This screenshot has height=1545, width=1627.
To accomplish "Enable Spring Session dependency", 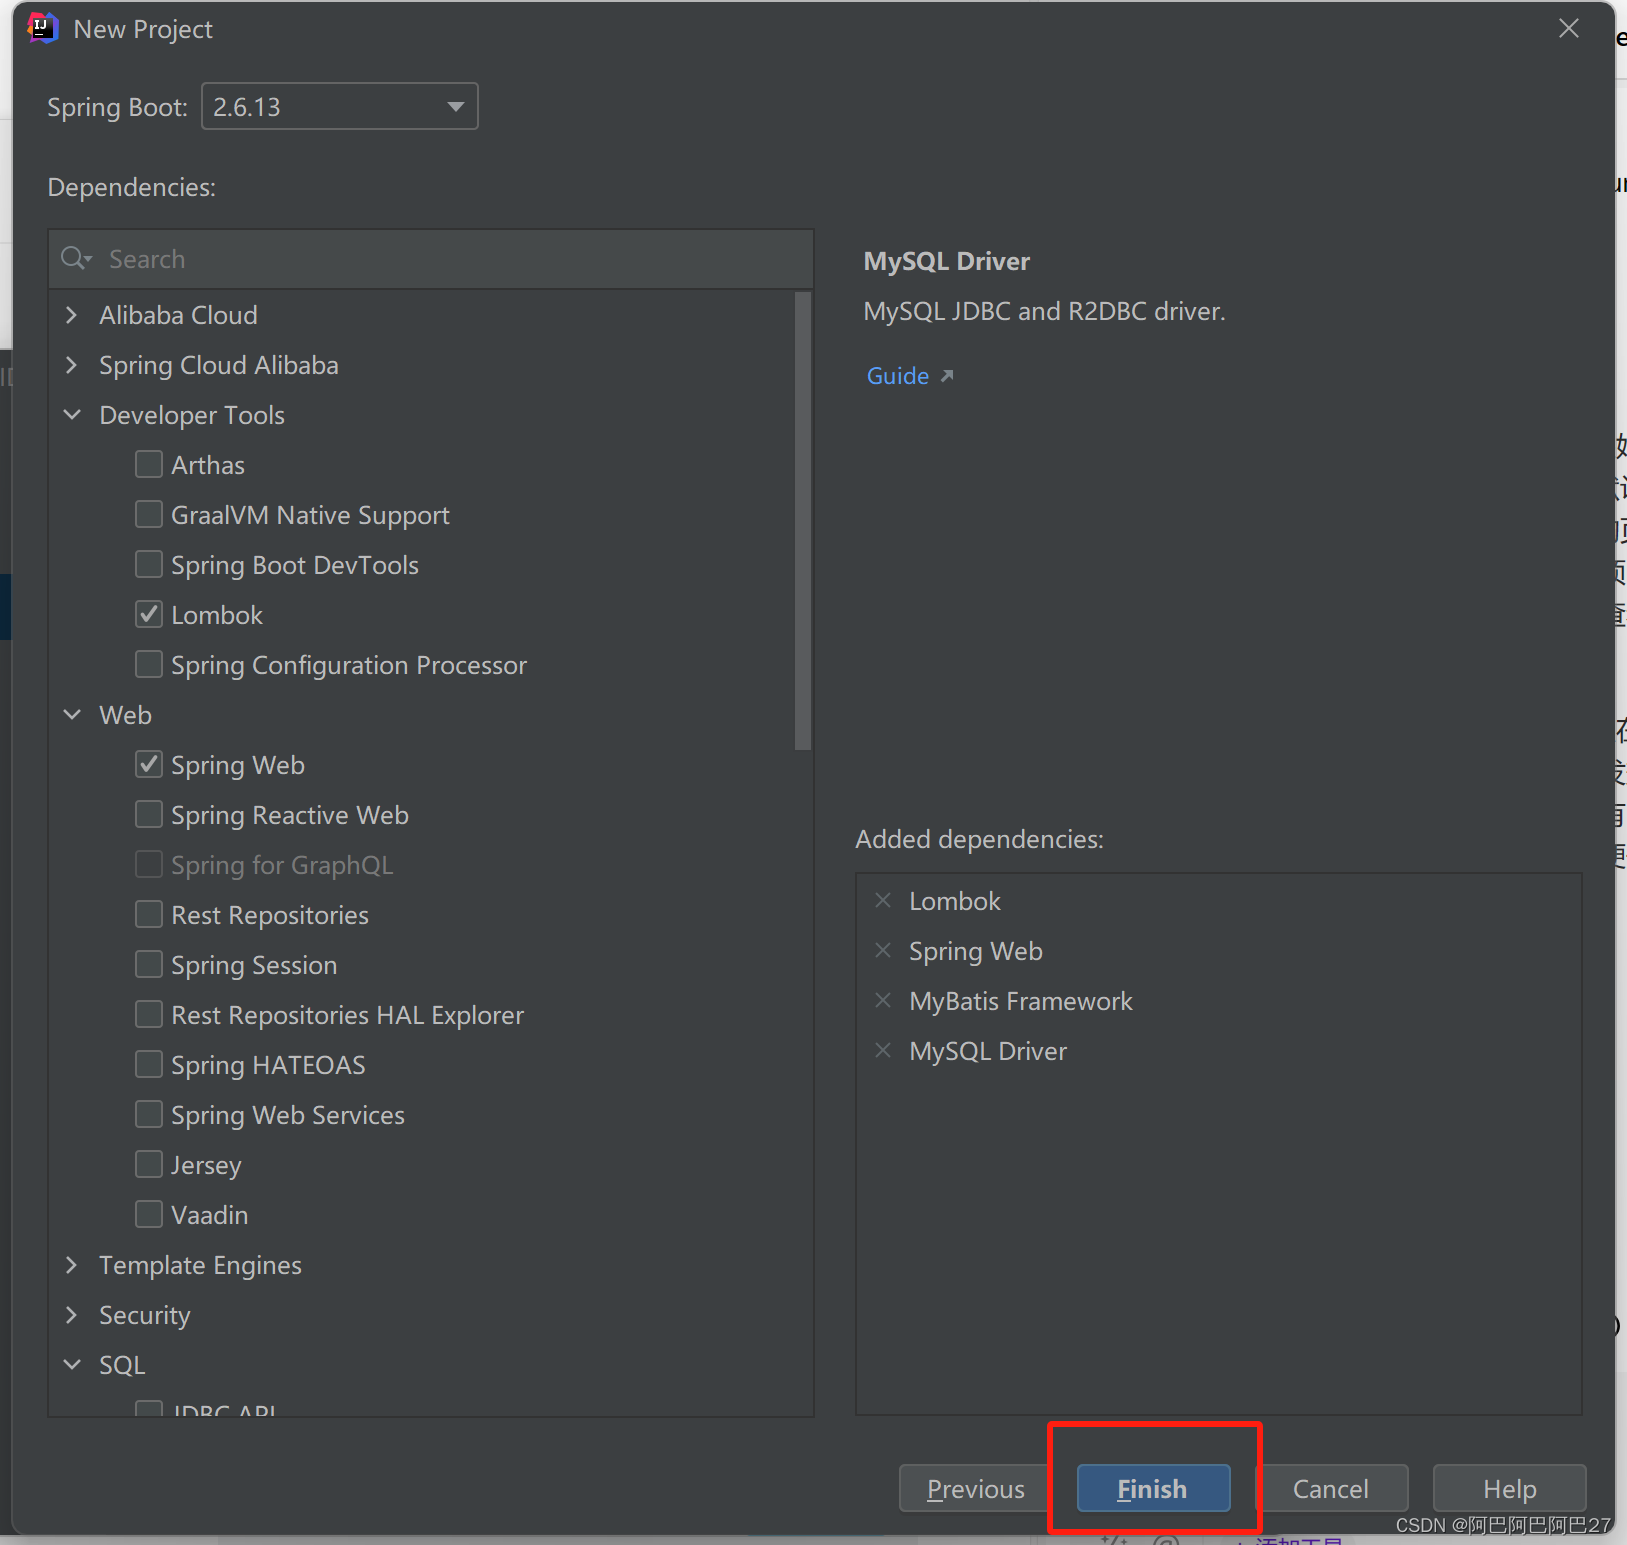I will click(149, 964).
